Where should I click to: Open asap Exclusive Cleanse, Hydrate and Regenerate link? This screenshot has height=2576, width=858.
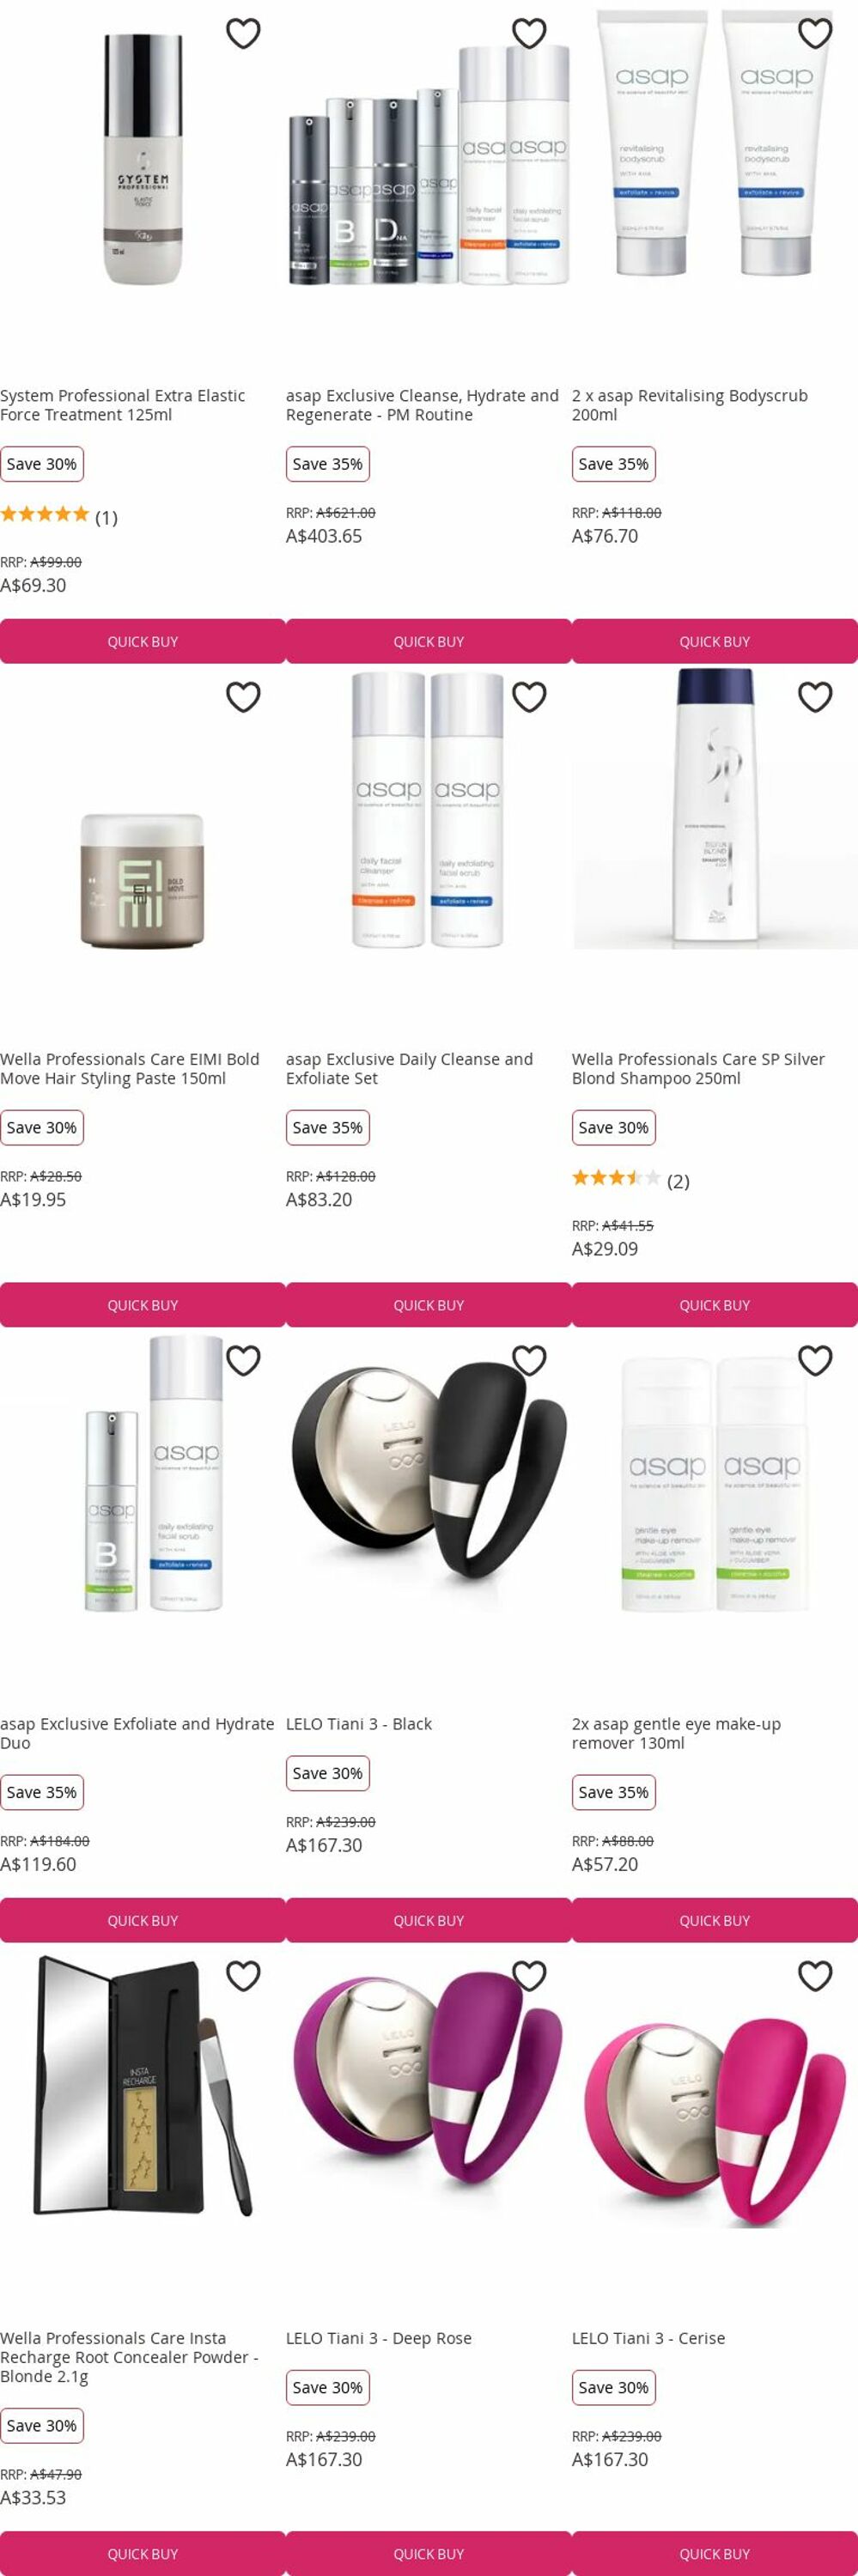pyautogui.click(x=422, y=405)
